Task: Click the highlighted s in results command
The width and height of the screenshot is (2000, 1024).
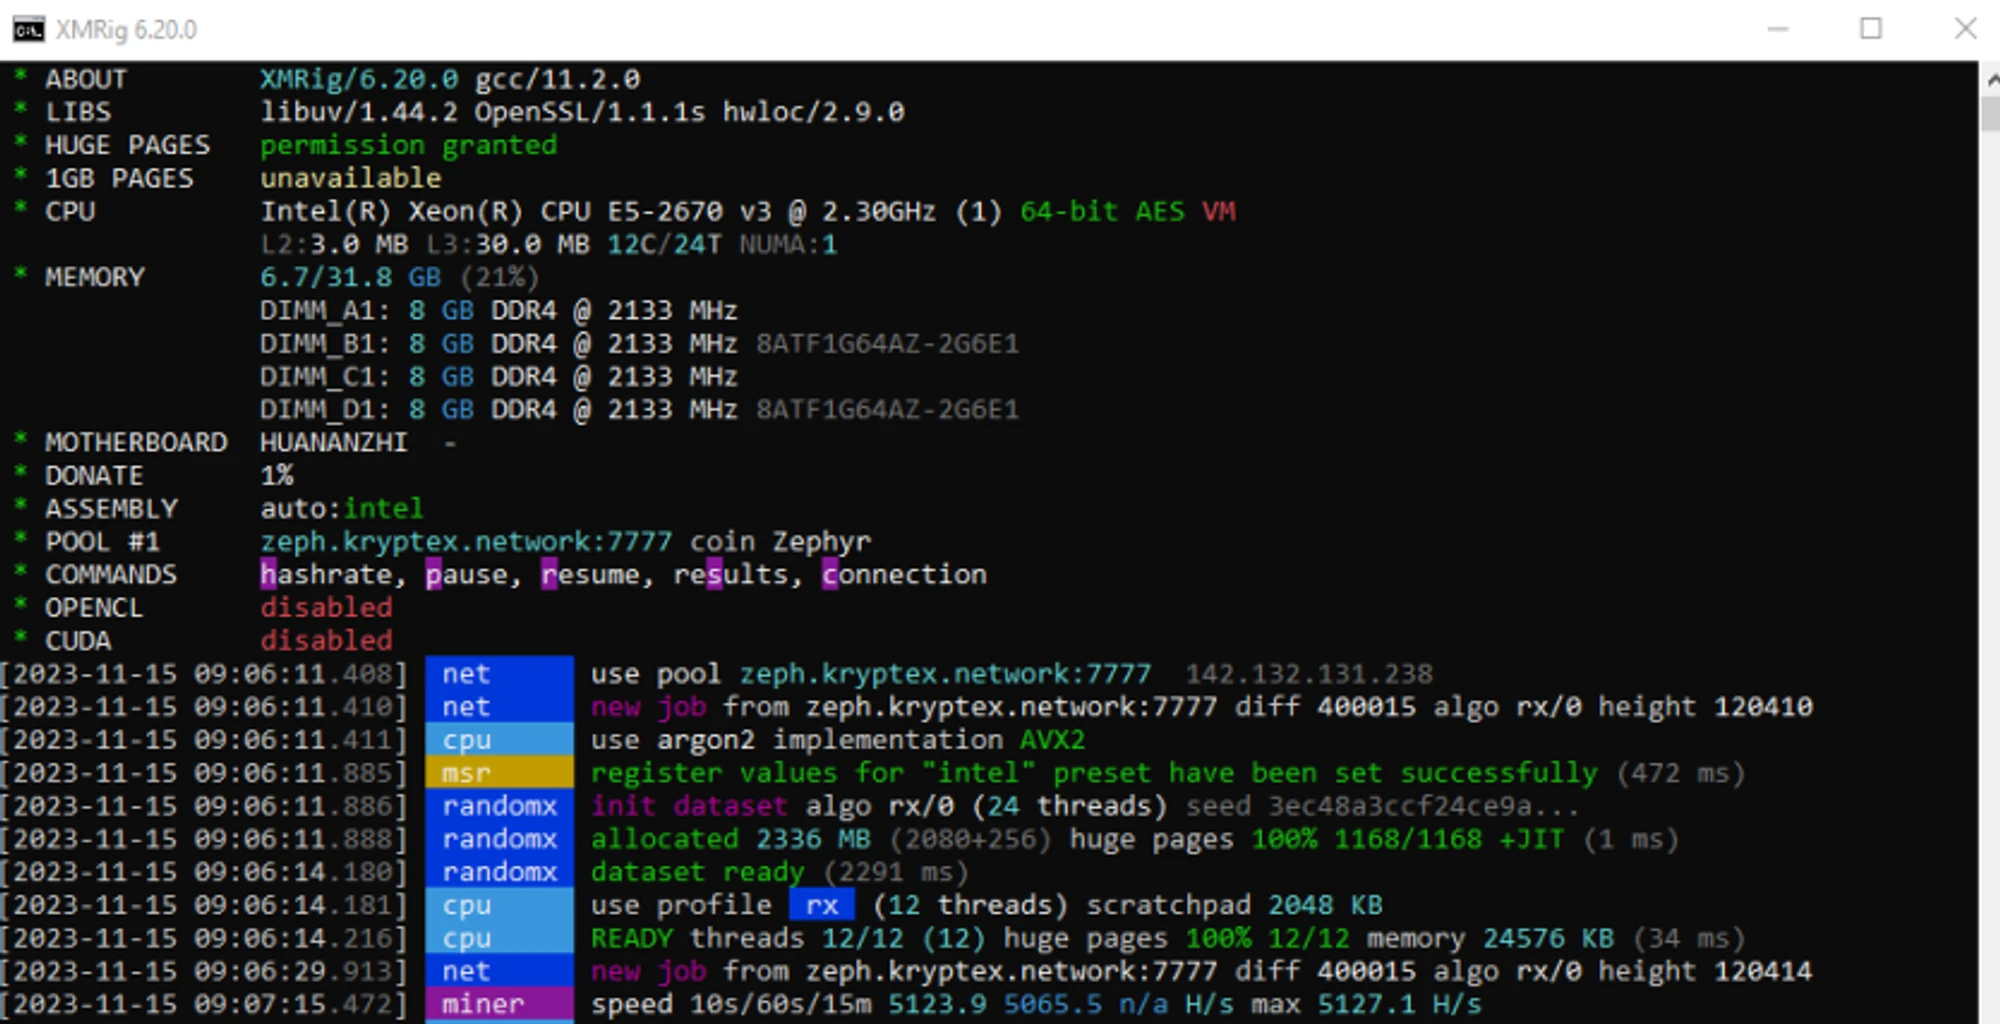Action: [x=714, y=575]
